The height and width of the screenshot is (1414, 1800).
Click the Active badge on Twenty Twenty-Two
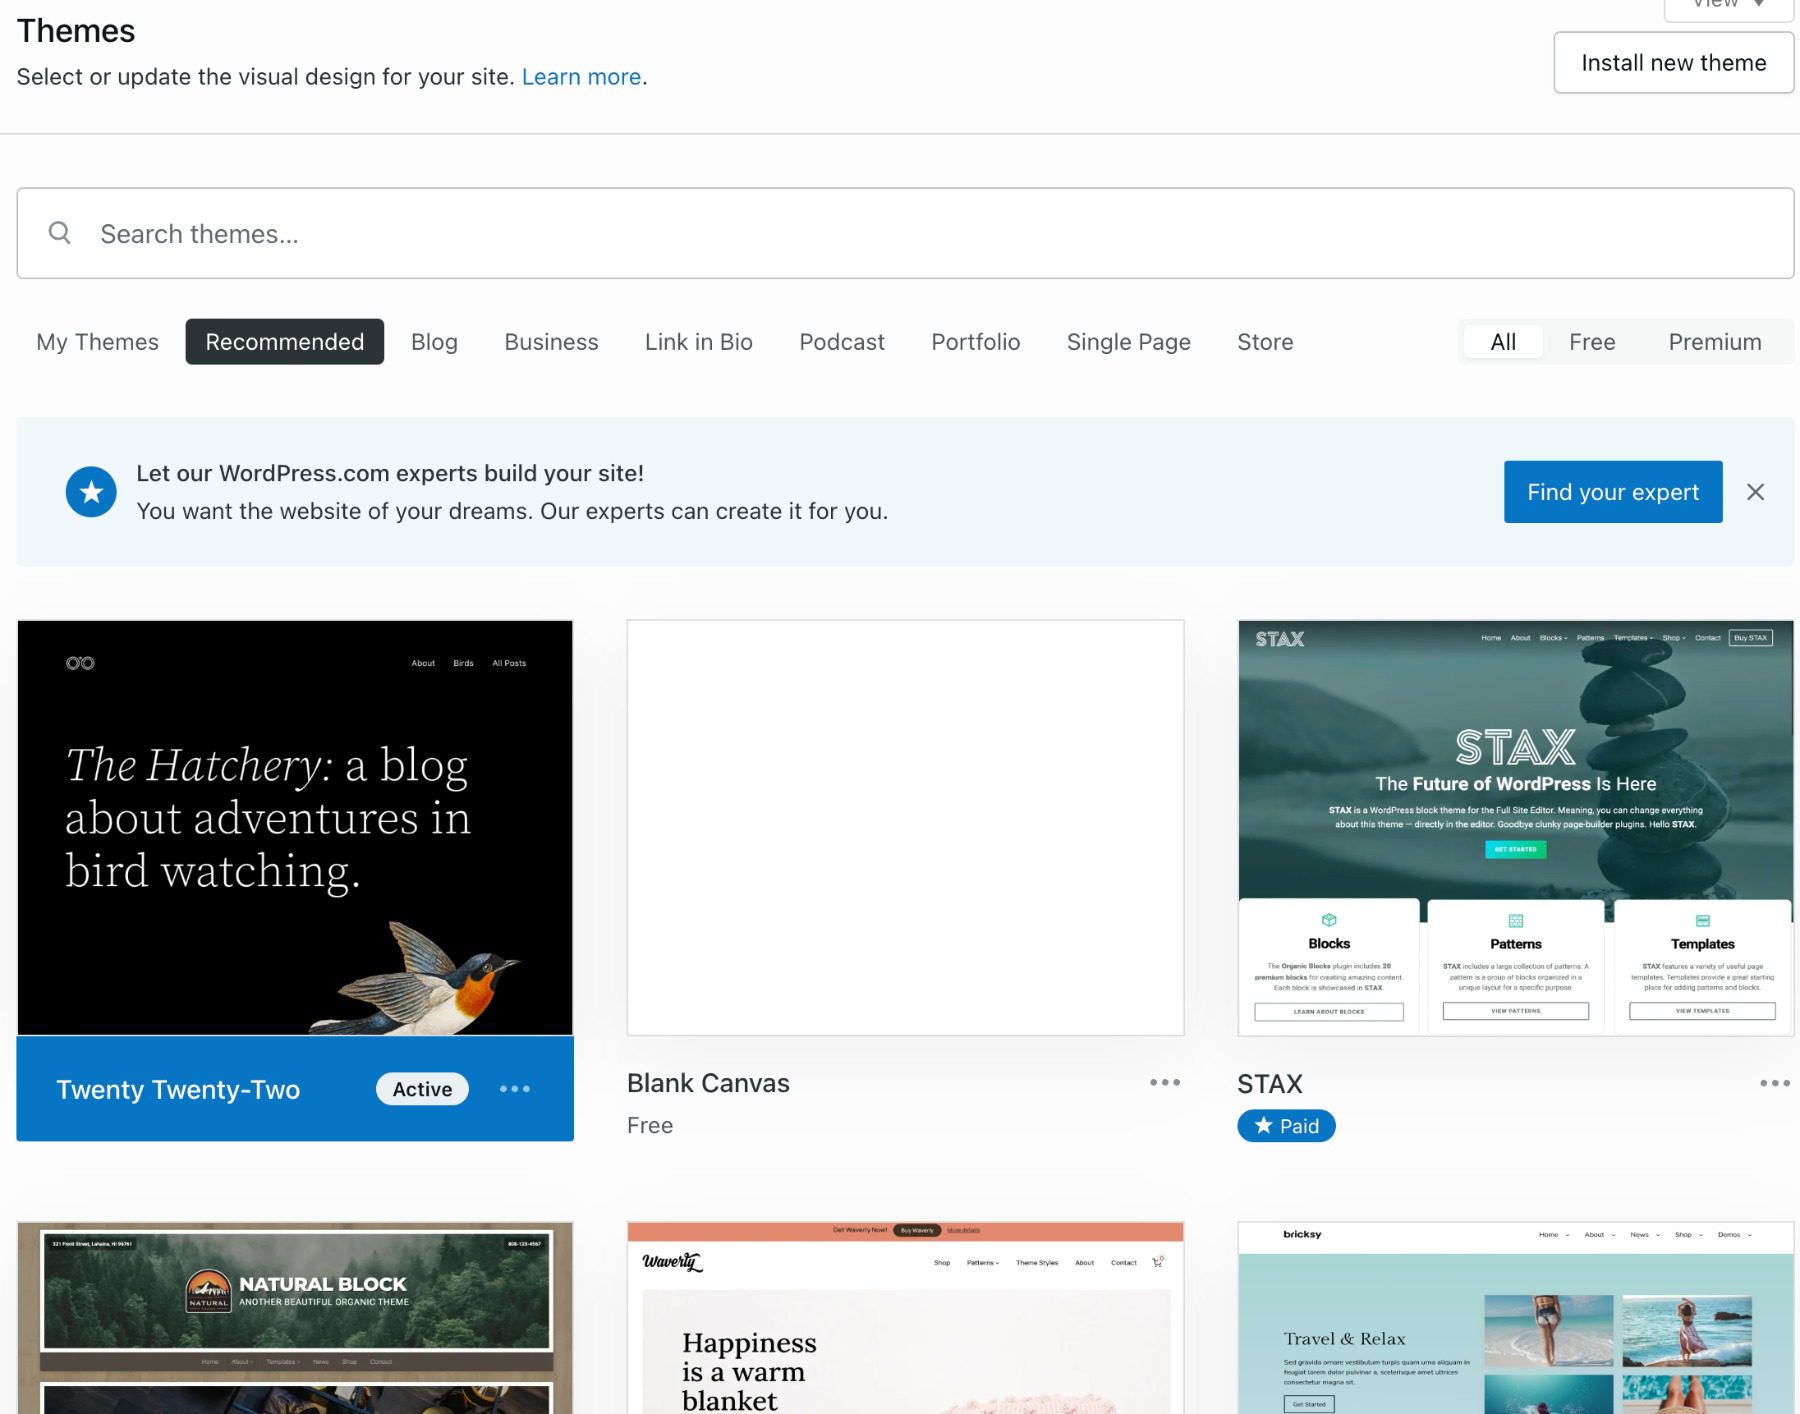coord(421,1089)
